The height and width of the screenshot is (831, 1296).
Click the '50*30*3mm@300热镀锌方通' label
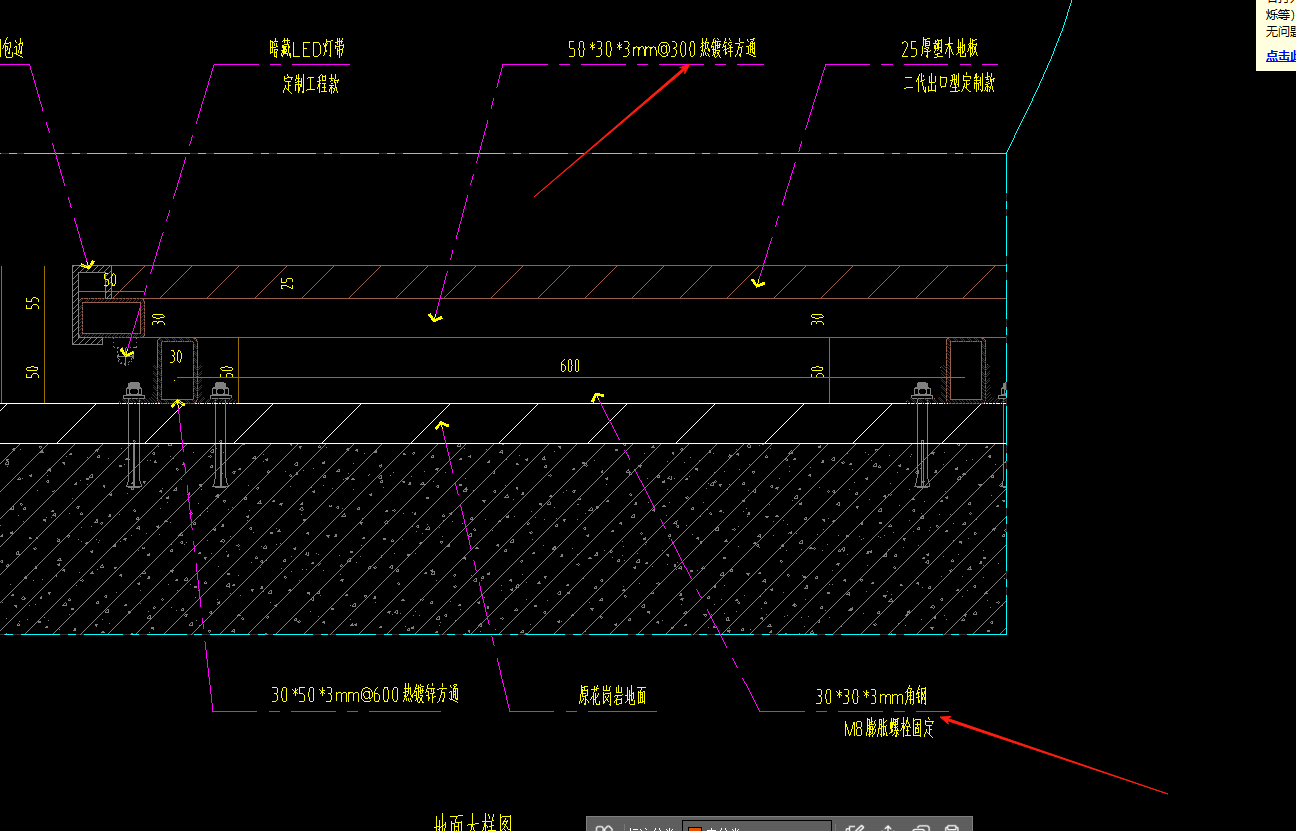[662, 48]
